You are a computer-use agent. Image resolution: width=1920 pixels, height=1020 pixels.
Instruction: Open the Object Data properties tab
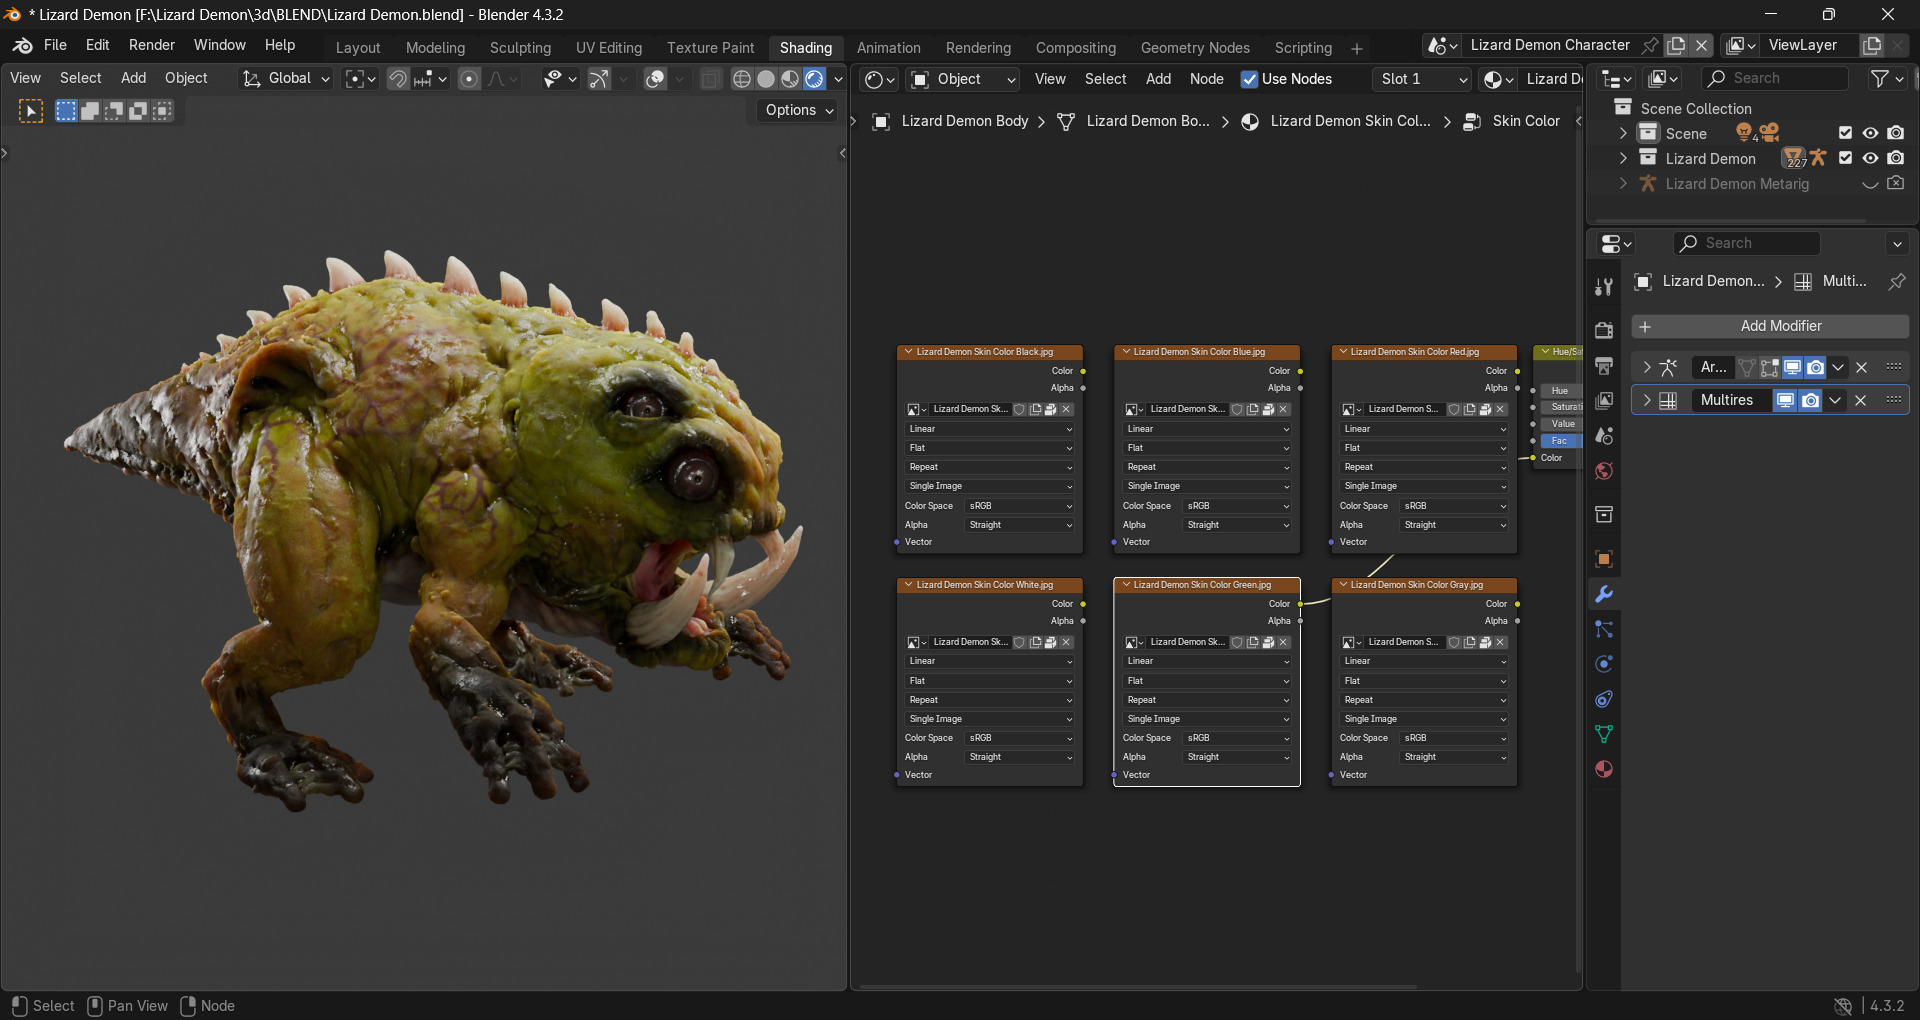1604,734
